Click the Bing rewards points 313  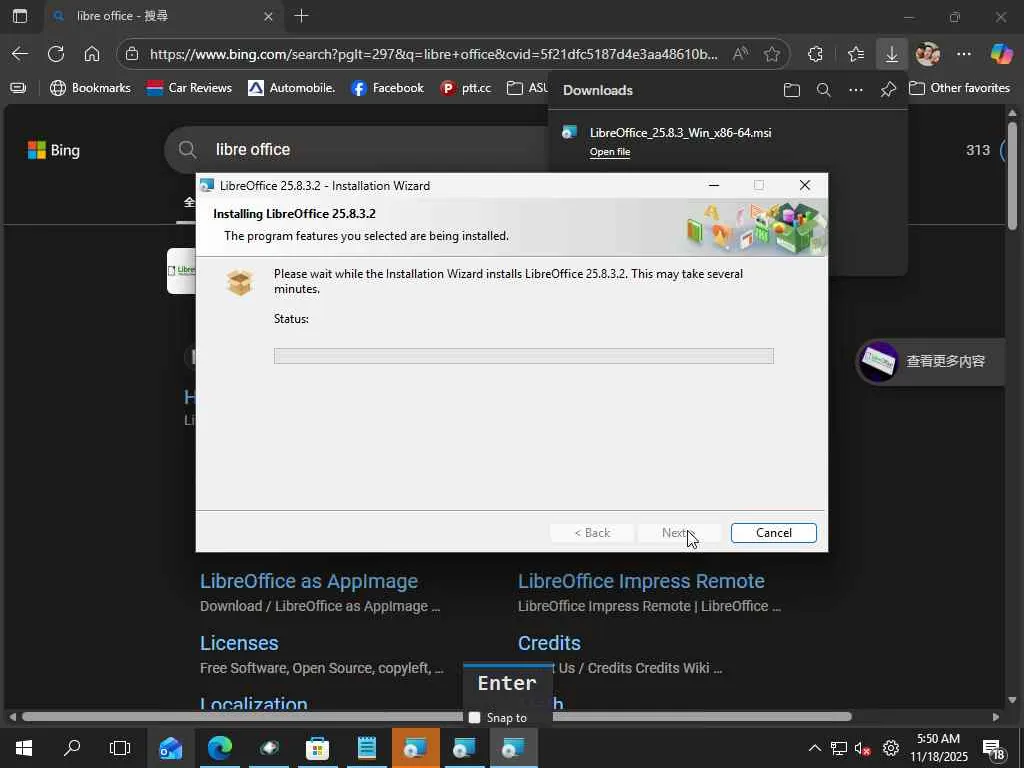tap(978, 150)
